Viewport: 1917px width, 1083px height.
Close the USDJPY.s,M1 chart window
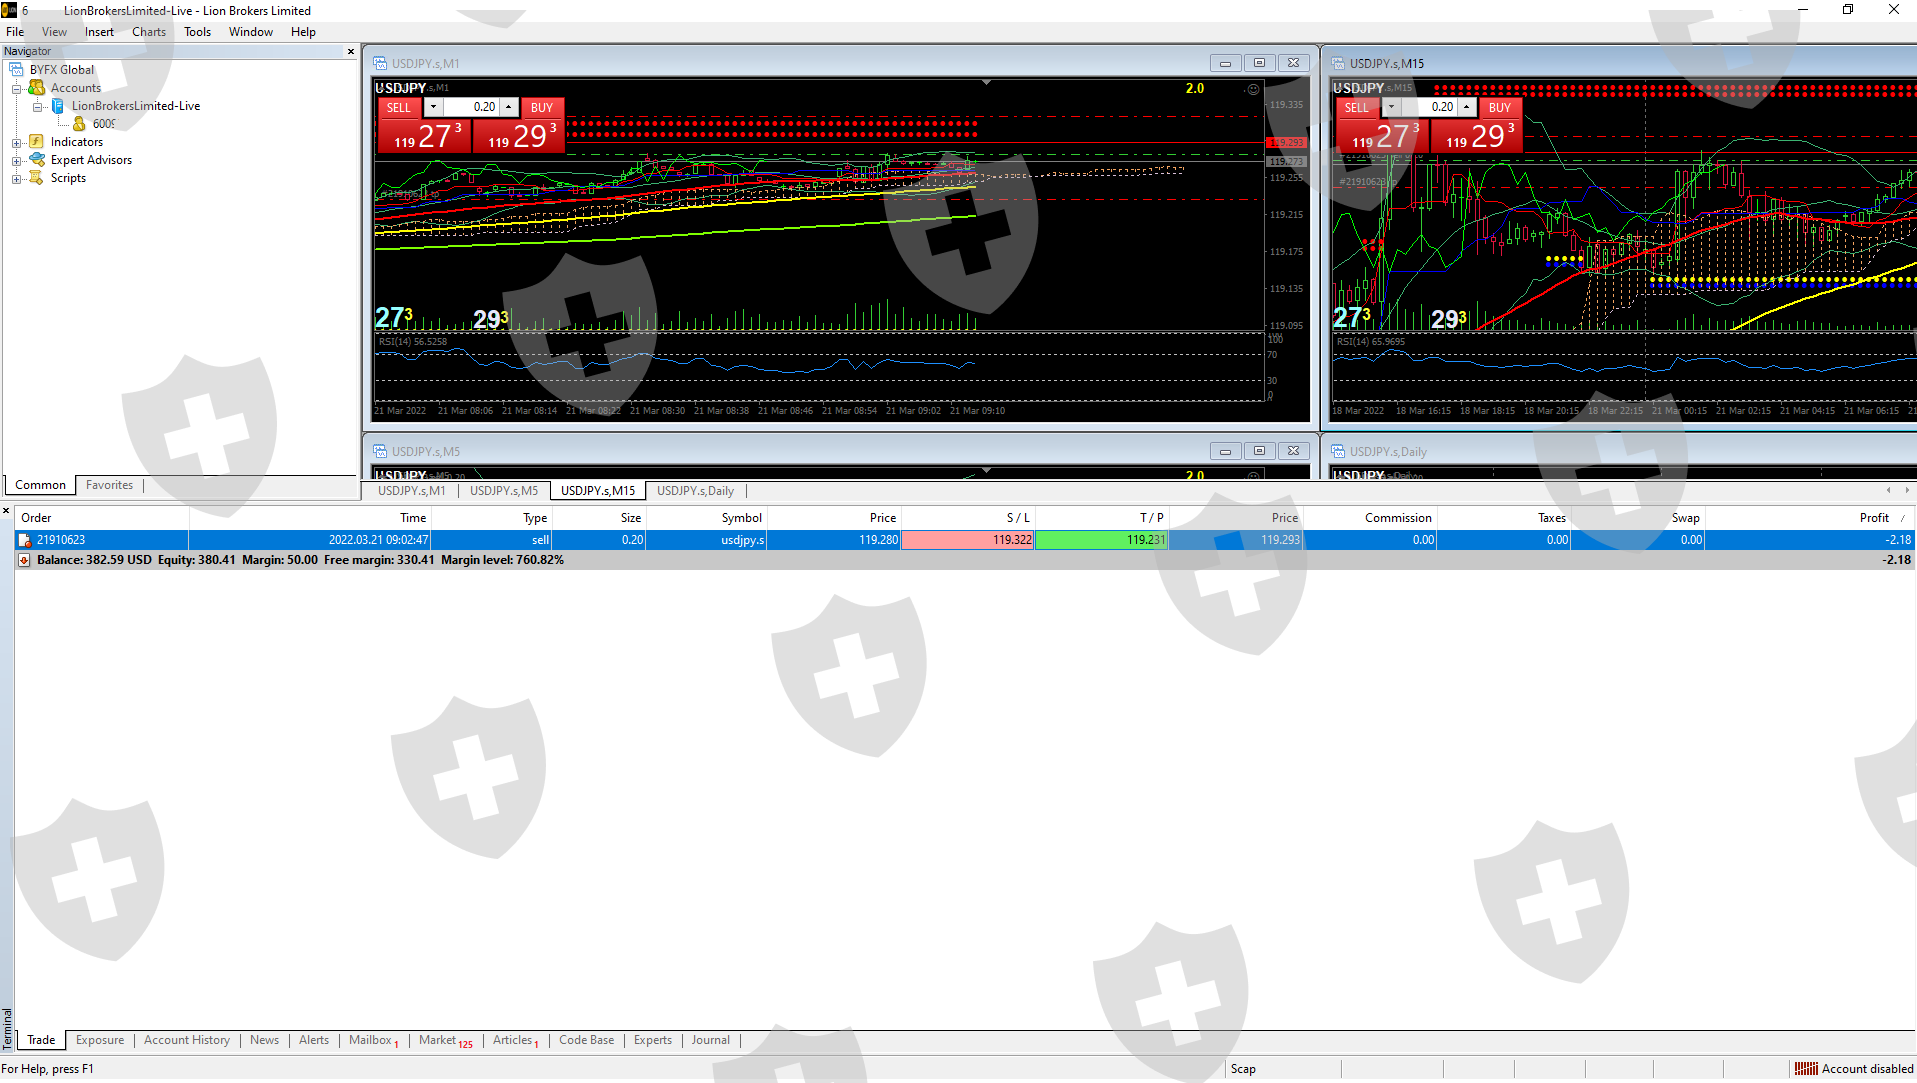click(1293, 63)
